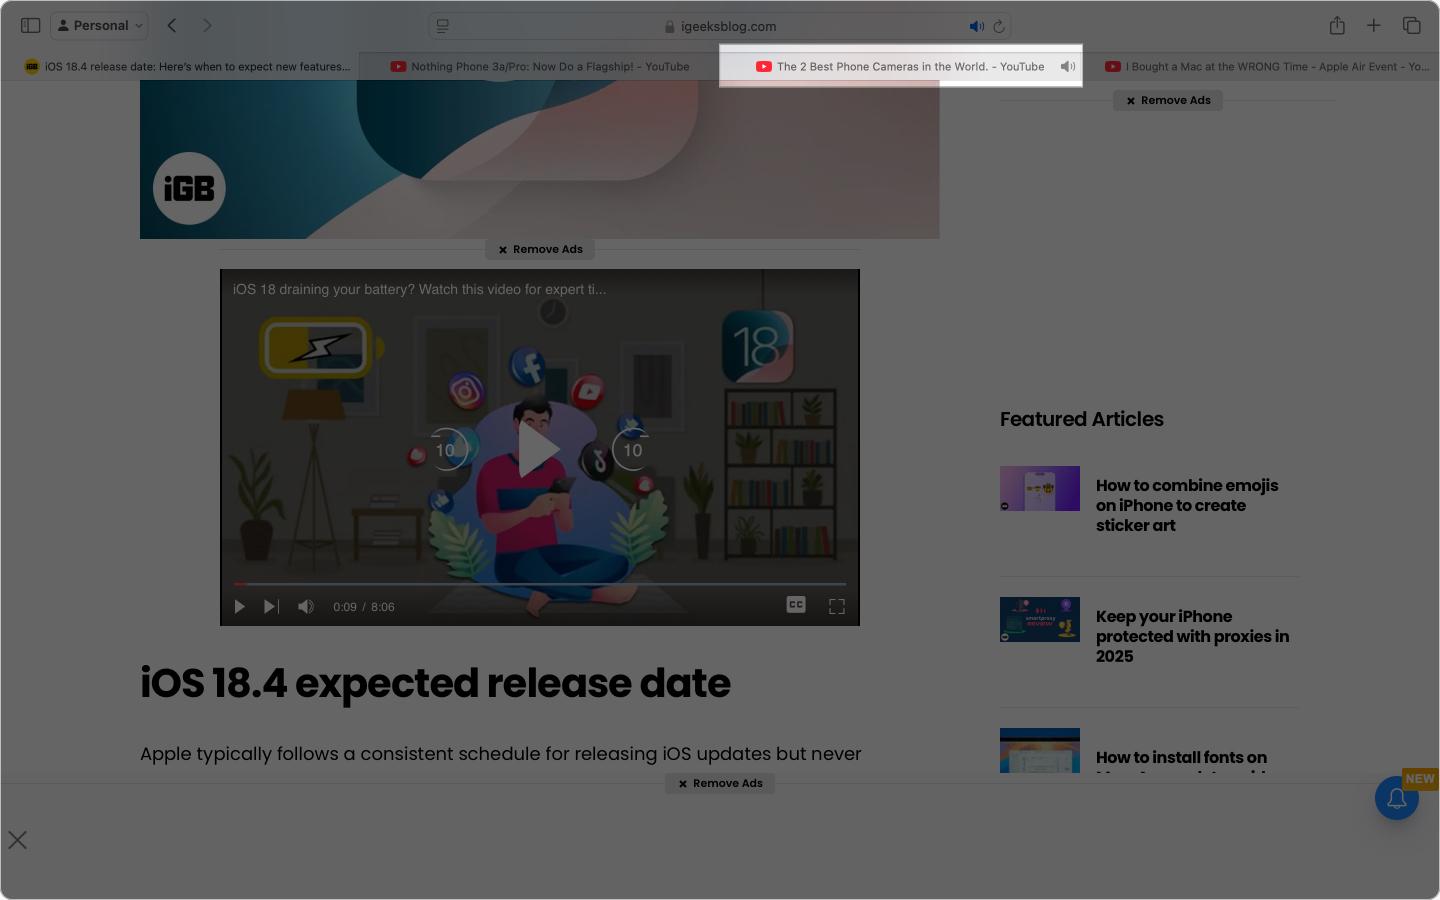This screenshot has width=1440, height=900.
Task: Toggle closed captions CC on video
Action: tap(796, 604)
